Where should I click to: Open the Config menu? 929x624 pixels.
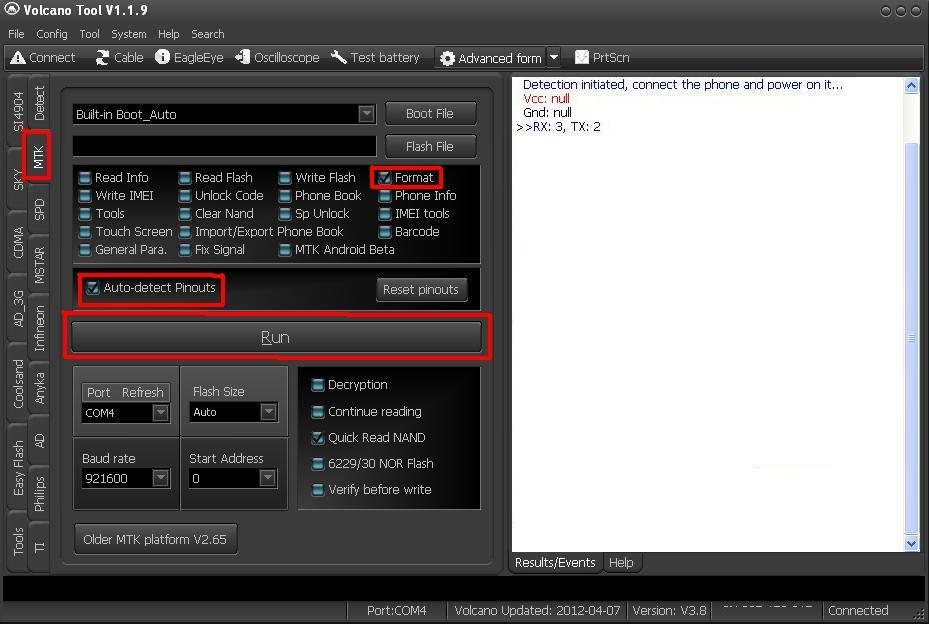[52, 34]
